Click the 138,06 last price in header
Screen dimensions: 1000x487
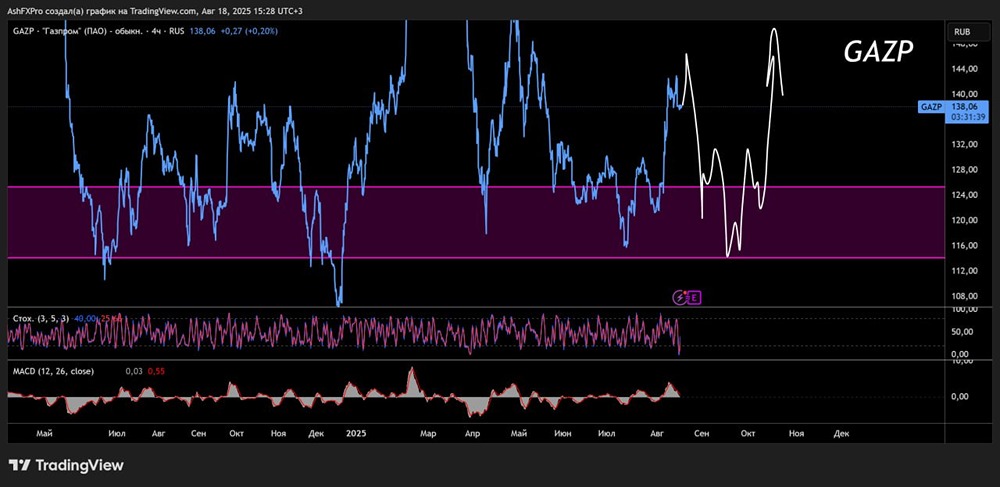[202, 31]
